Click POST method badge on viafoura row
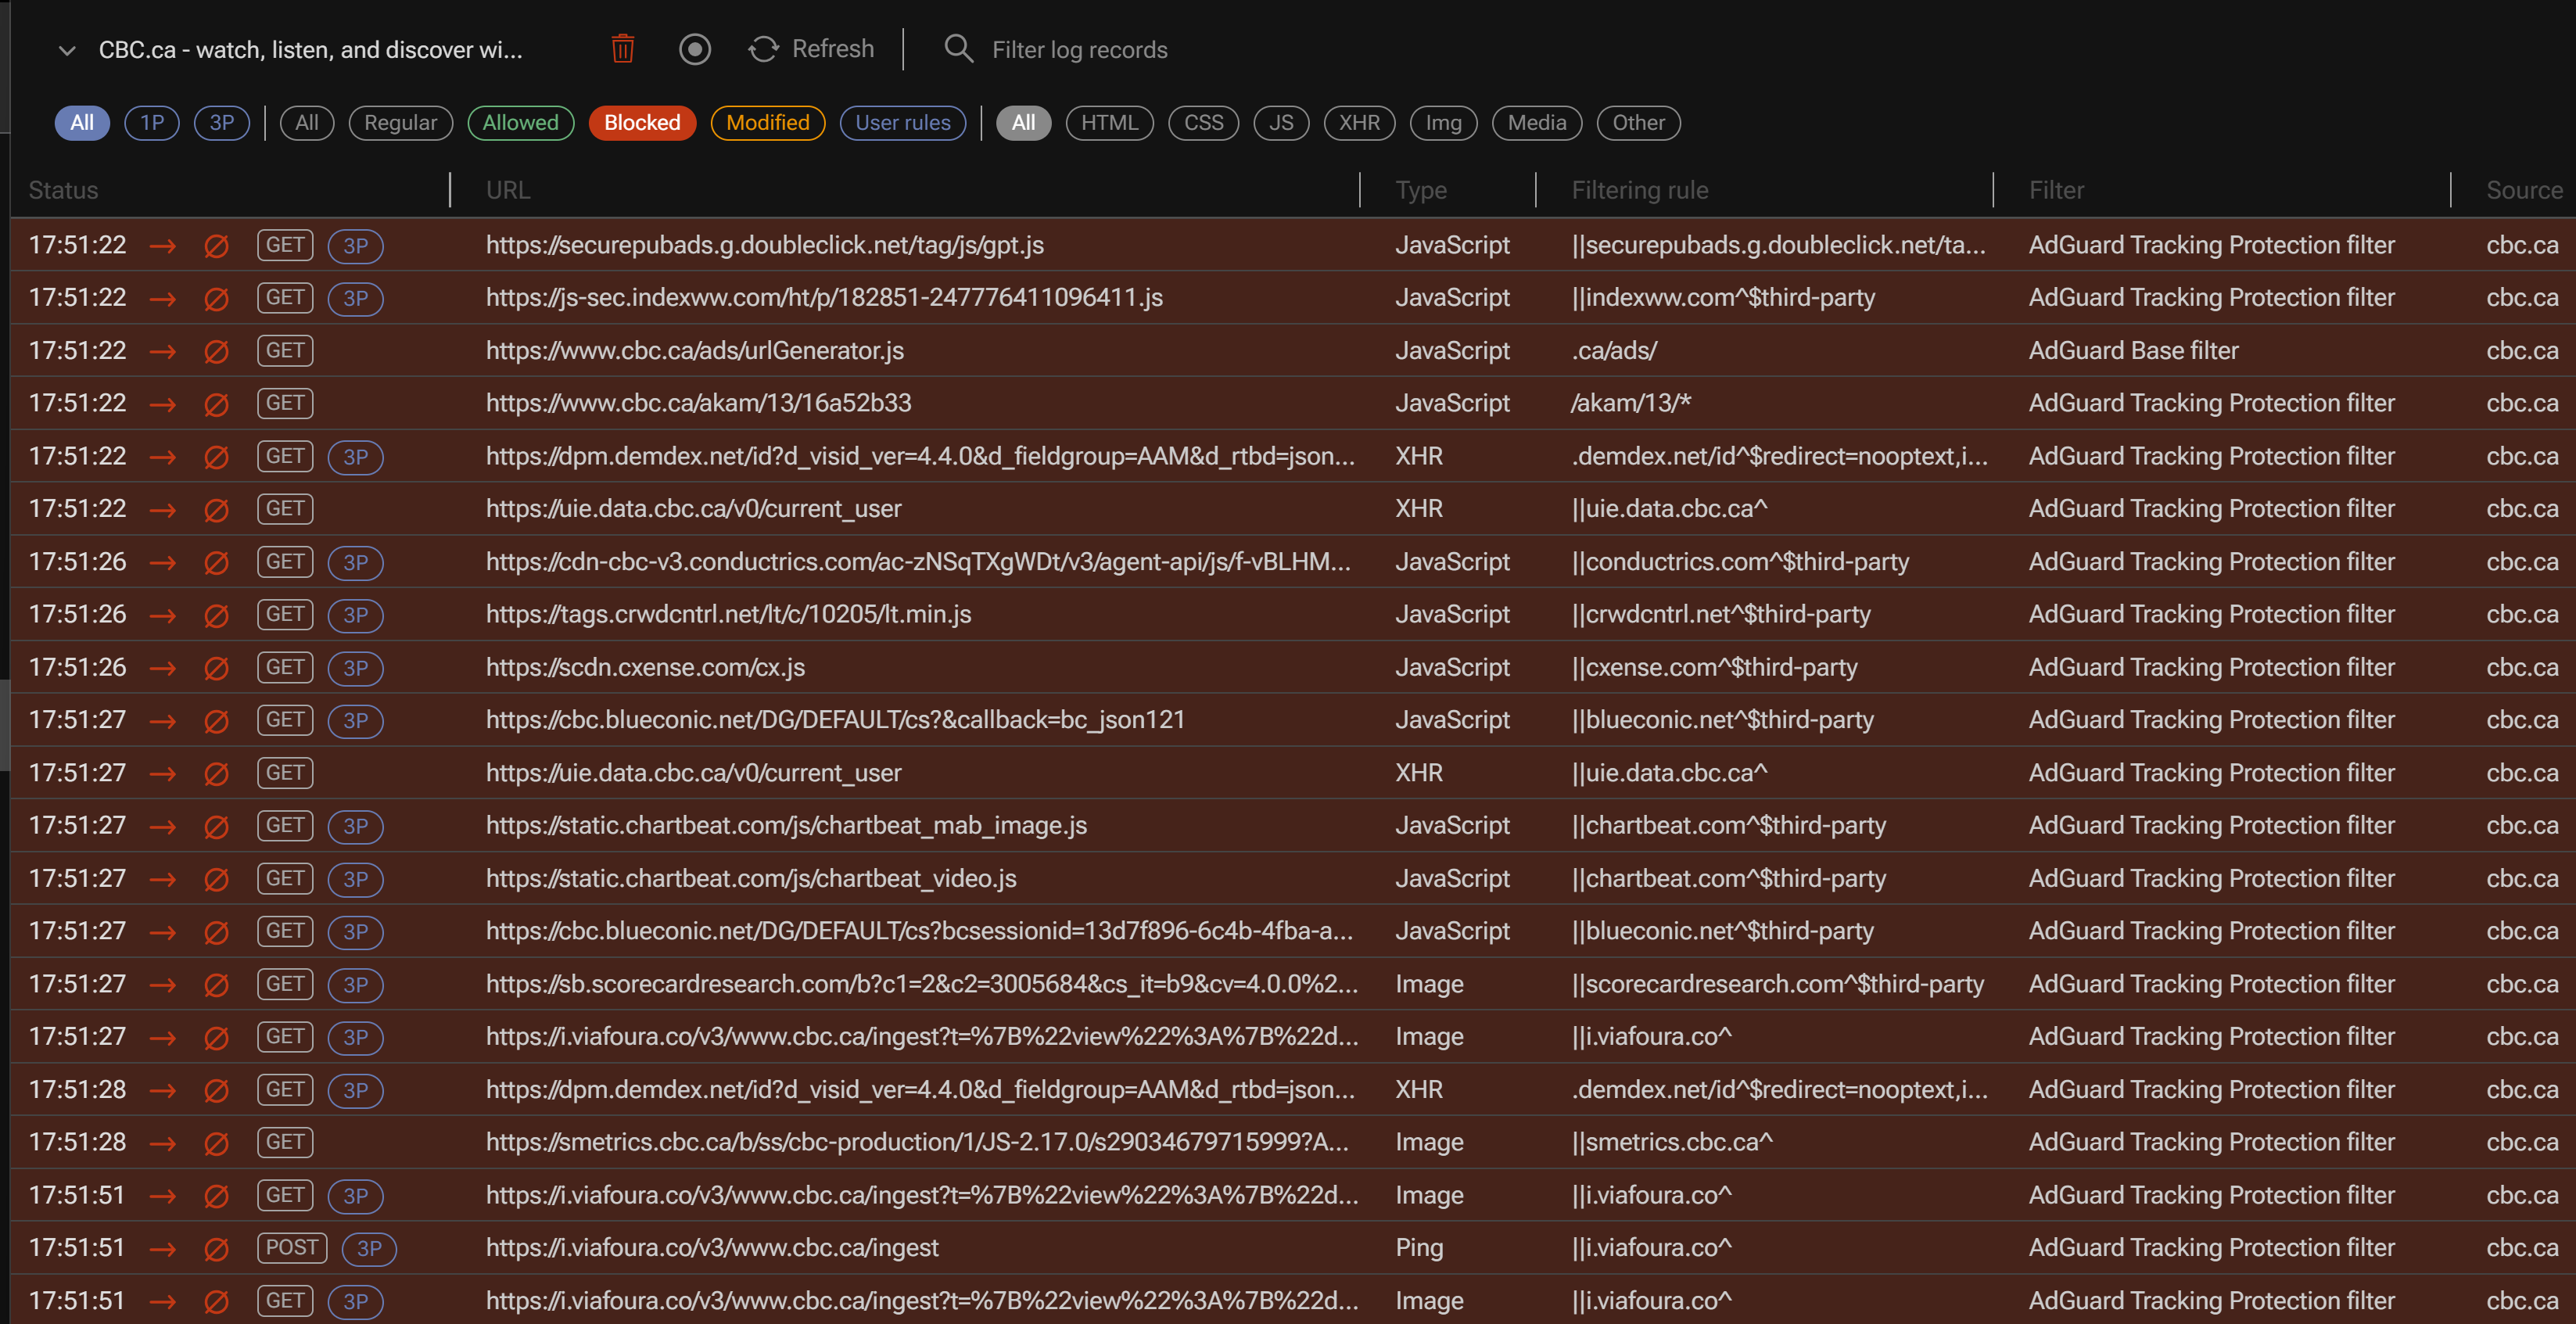The width and height of the screenshot is (2576, 1324). [291, 1248]
